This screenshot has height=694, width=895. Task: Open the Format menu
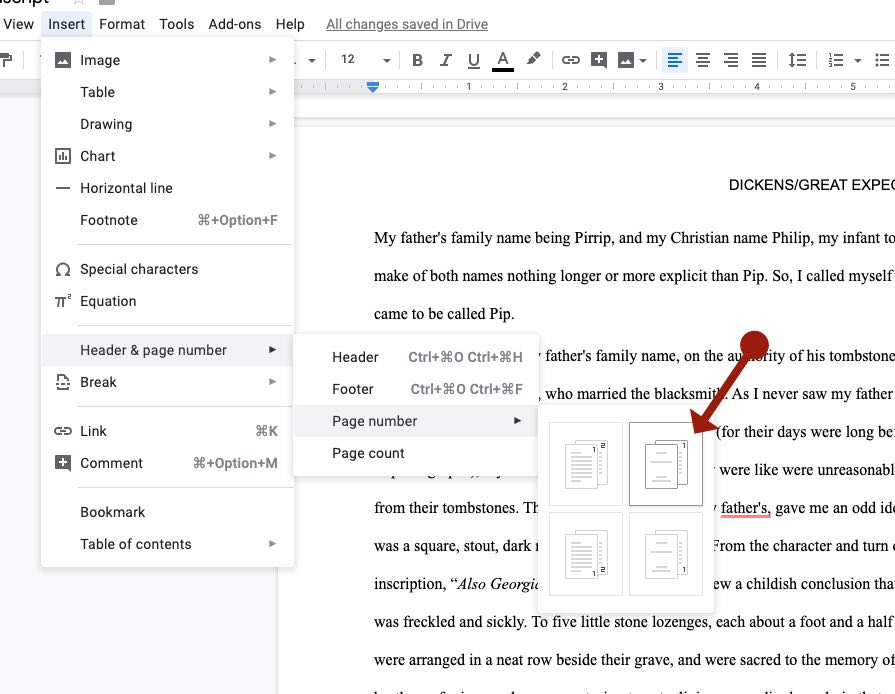[x=122, y=24]
